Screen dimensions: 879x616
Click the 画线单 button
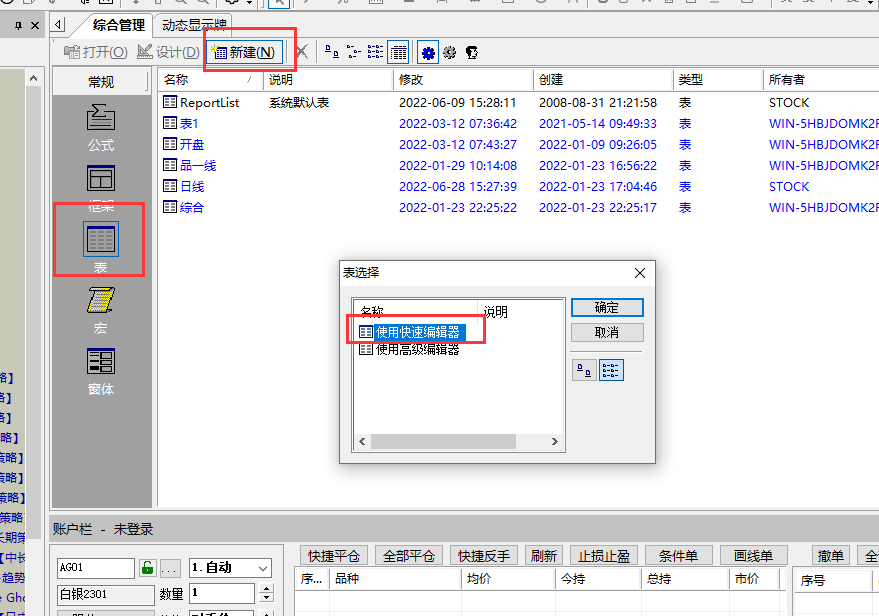(753, 555)
